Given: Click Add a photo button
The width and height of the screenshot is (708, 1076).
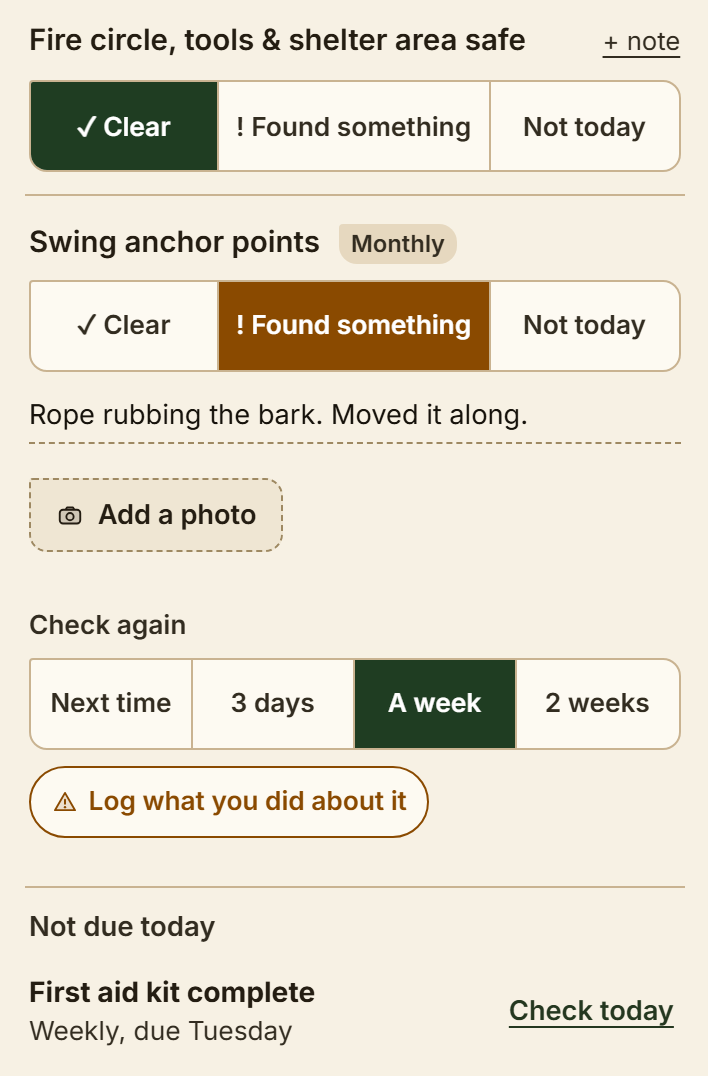Looking at the screenshot, I should click(x=156, y=515).
